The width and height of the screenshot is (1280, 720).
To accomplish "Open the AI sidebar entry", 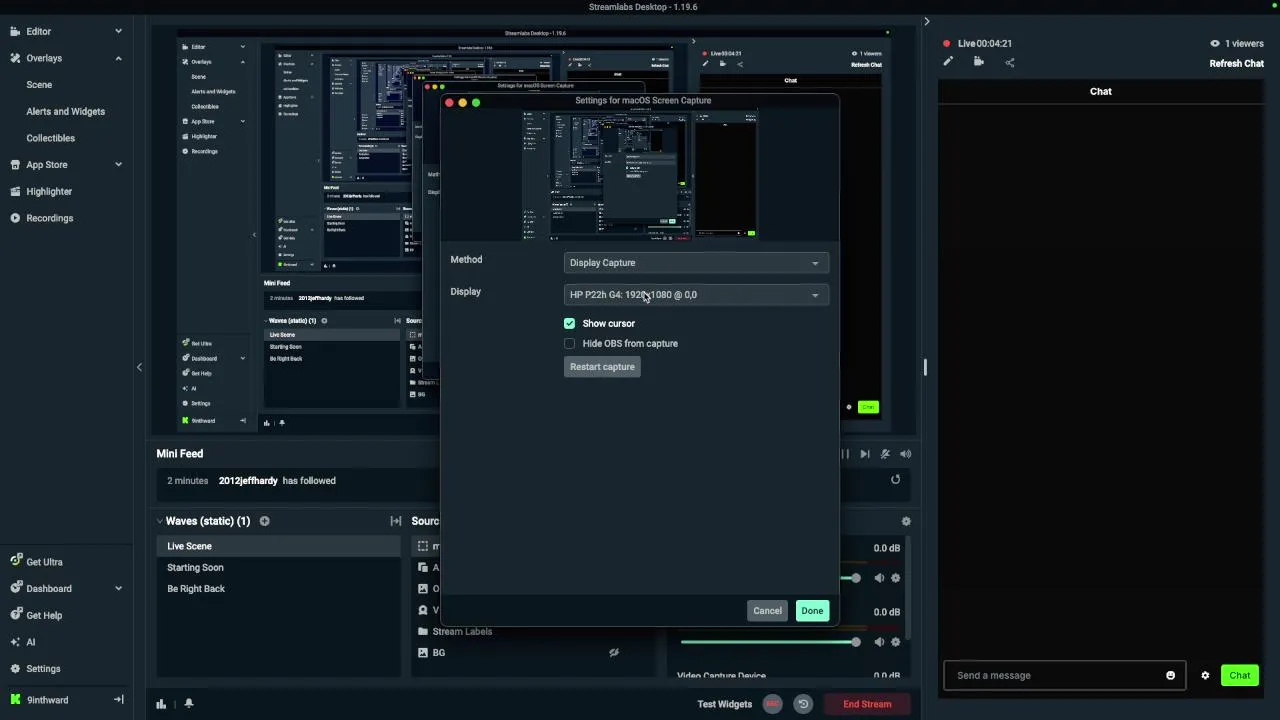I will click(30, 642).
